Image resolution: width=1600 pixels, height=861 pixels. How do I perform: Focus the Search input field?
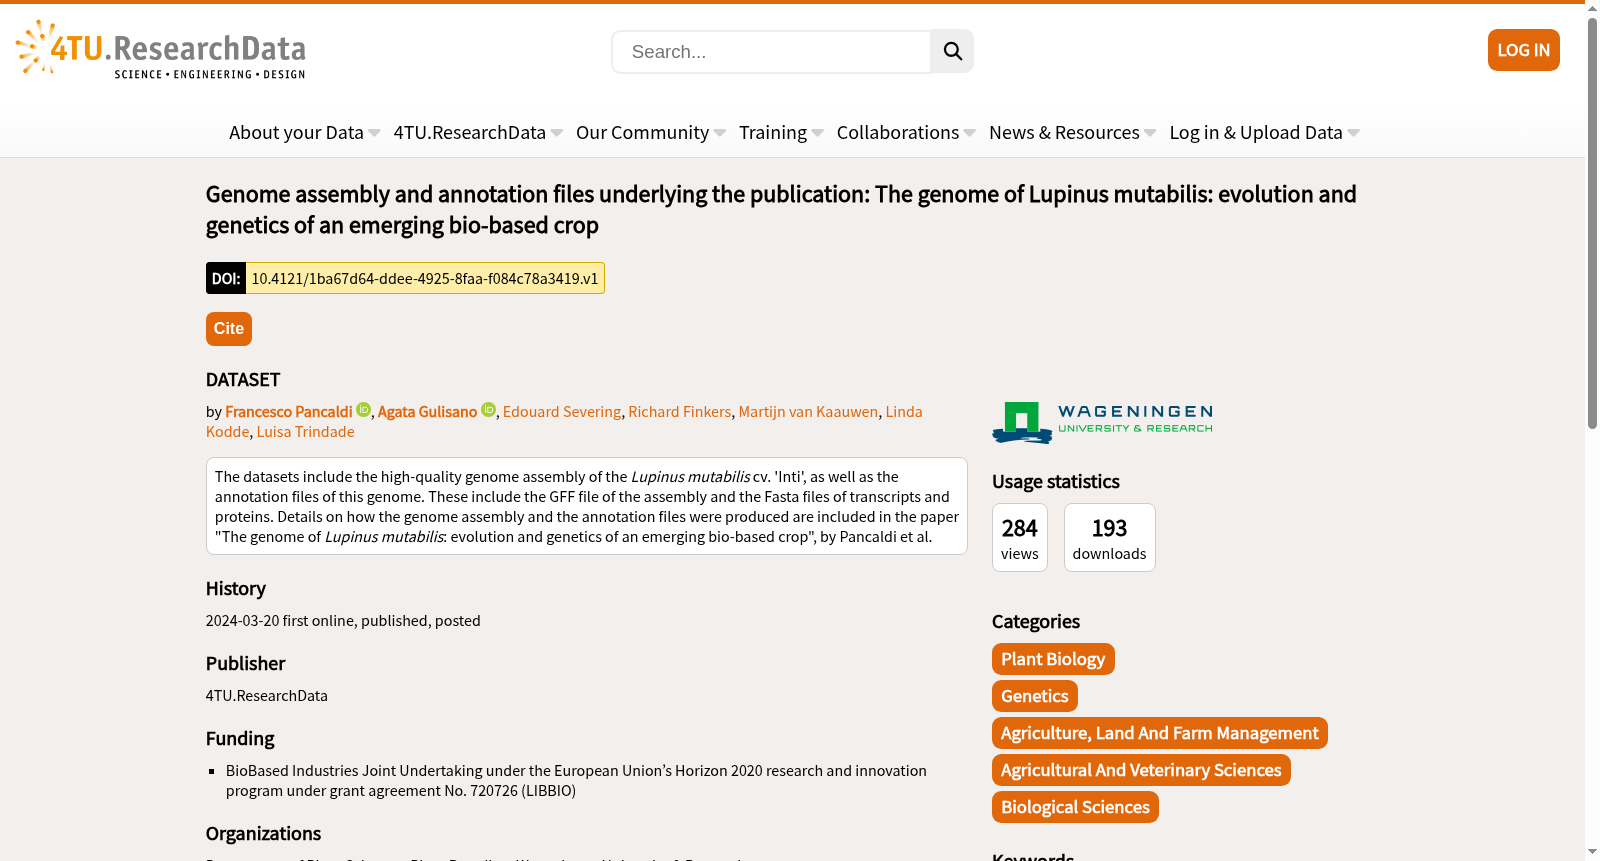click(x=771, y=52)
